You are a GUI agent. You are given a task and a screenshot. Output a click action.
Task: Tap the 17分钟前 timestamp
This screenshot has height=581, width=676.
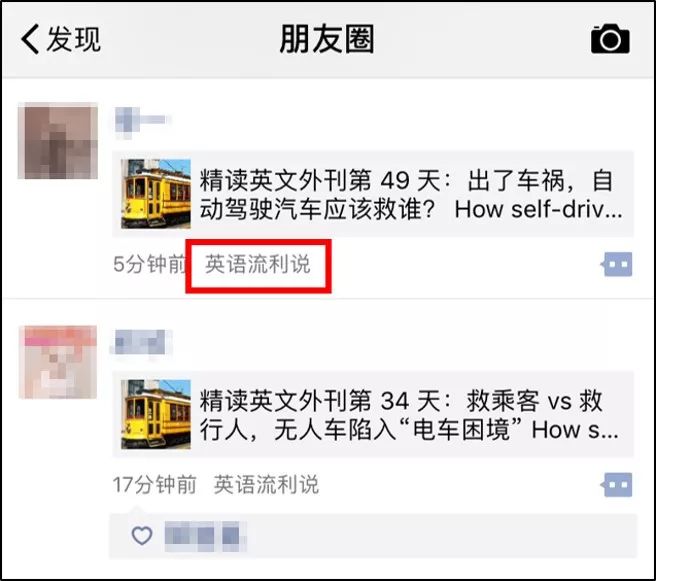click(x=155, y=485)
